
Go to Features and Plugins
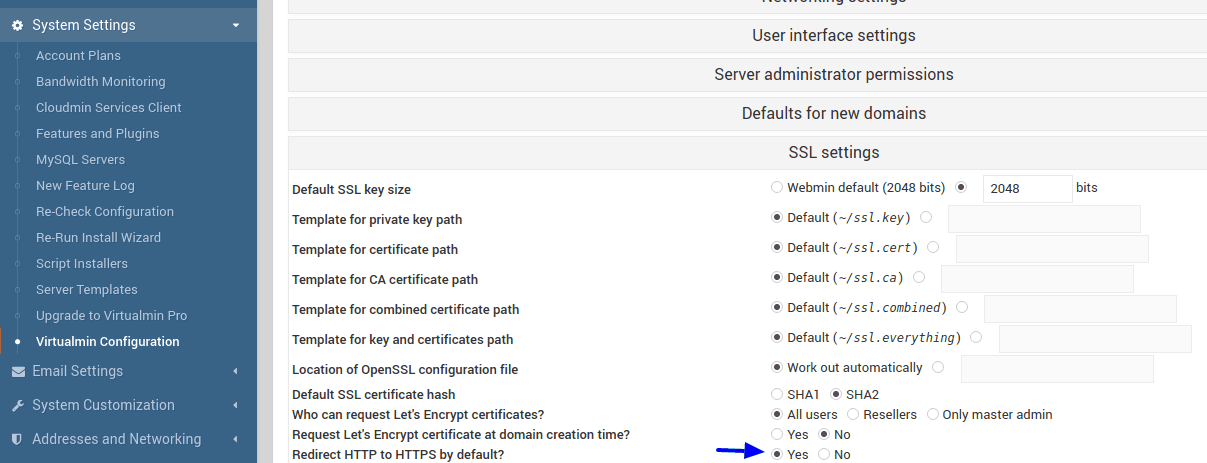98,134
